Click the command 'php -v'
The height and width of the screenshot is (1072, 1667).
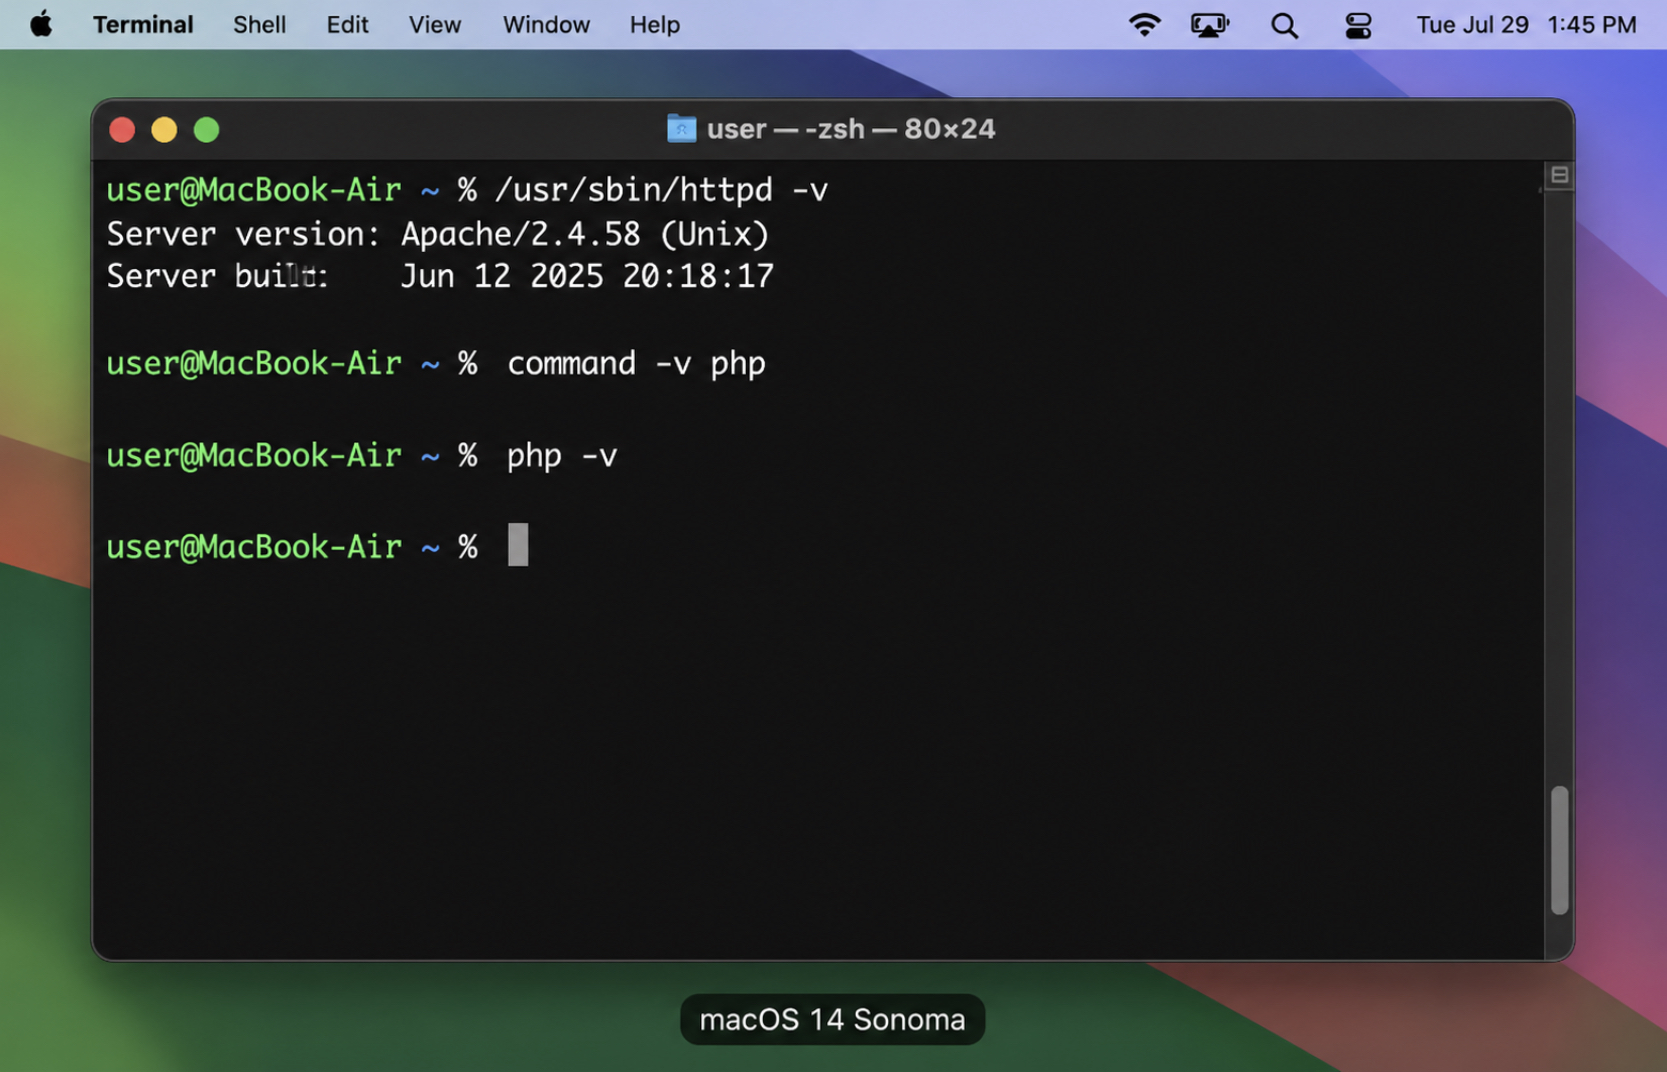(x=562, y=456)
